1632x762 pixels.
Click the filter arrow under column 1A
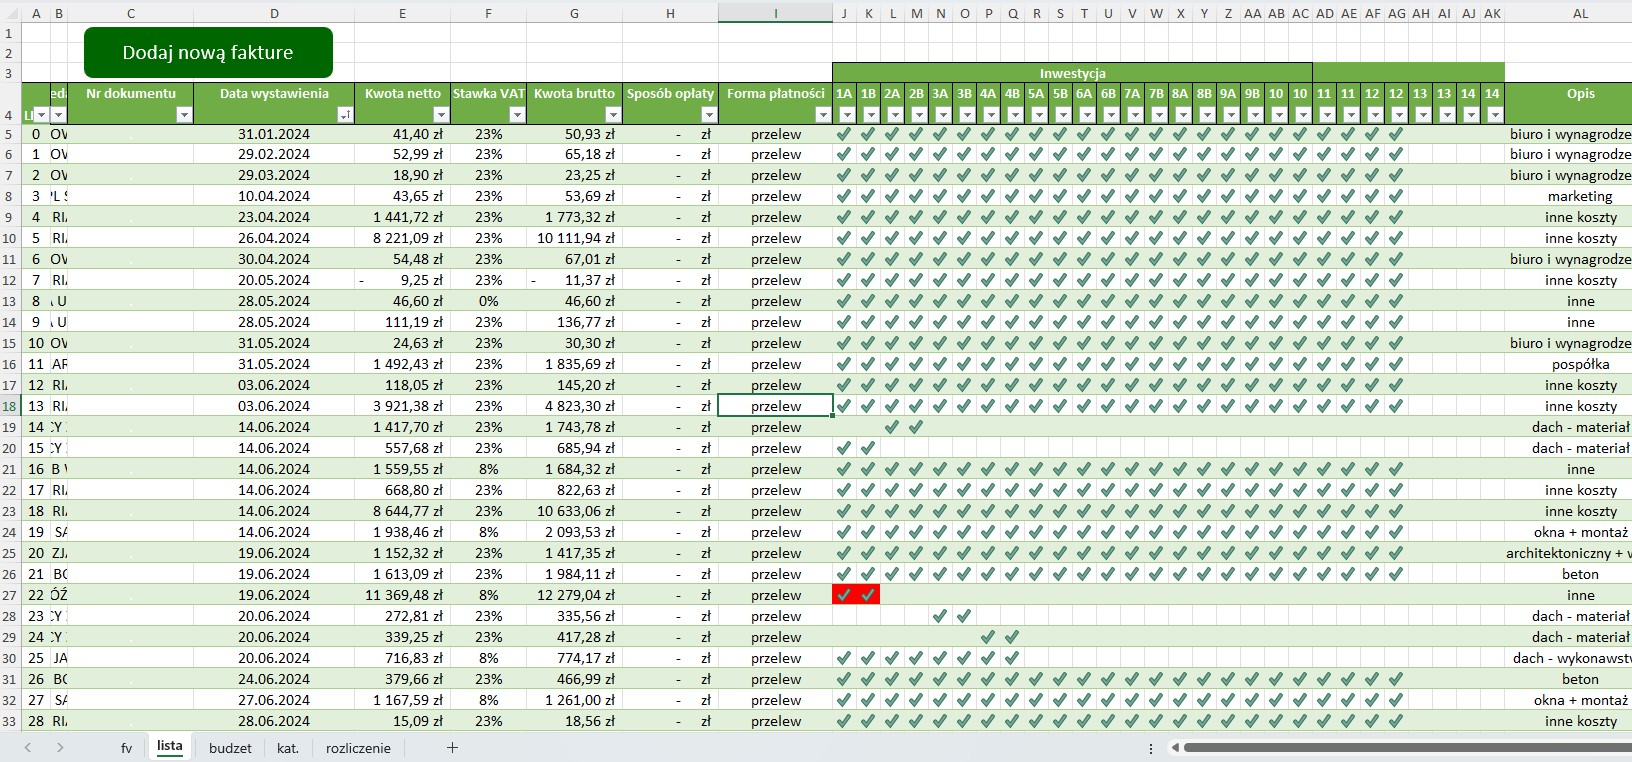point(847,115)
